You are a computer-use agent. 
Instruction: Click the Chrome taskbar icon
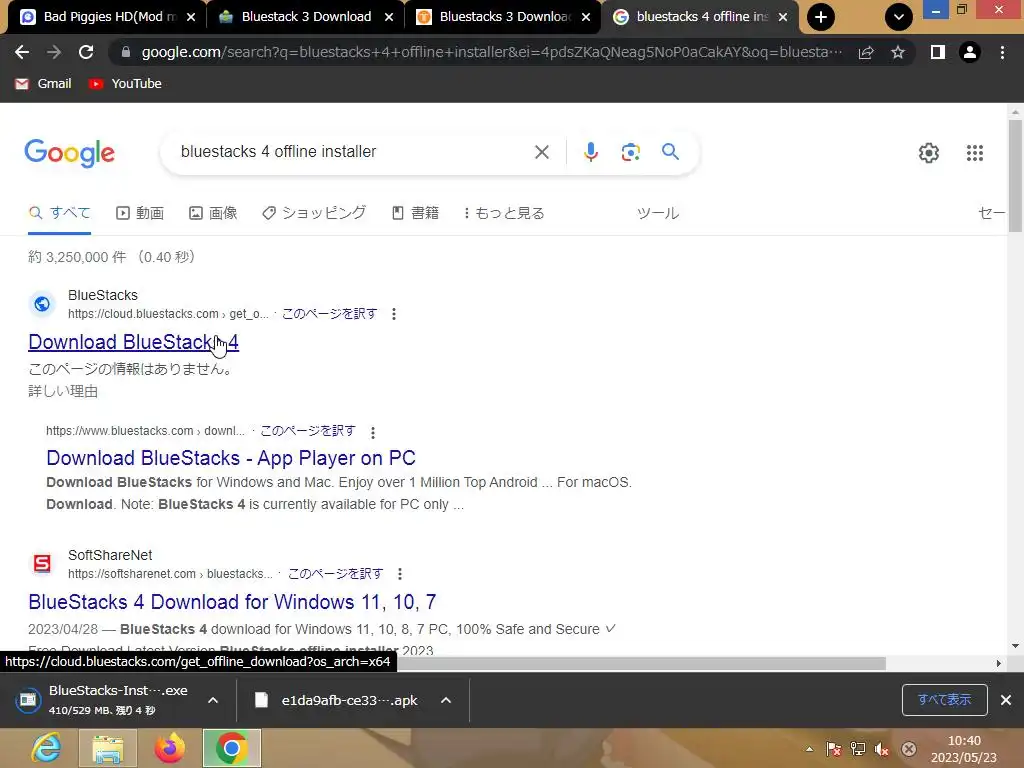[231, 748]
